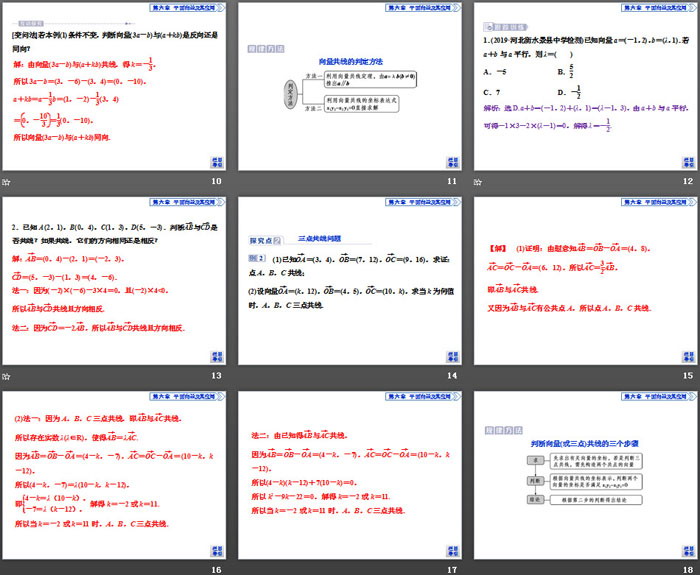Click the title 向量共线的判定方法 on slide 11

[350, 62]
